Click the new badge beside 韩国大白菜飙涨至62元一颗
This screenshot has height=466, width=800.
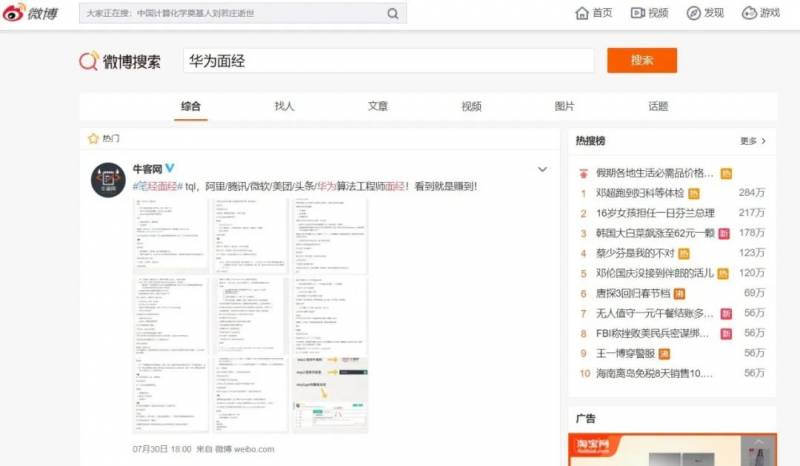click(x=723, y=234)
